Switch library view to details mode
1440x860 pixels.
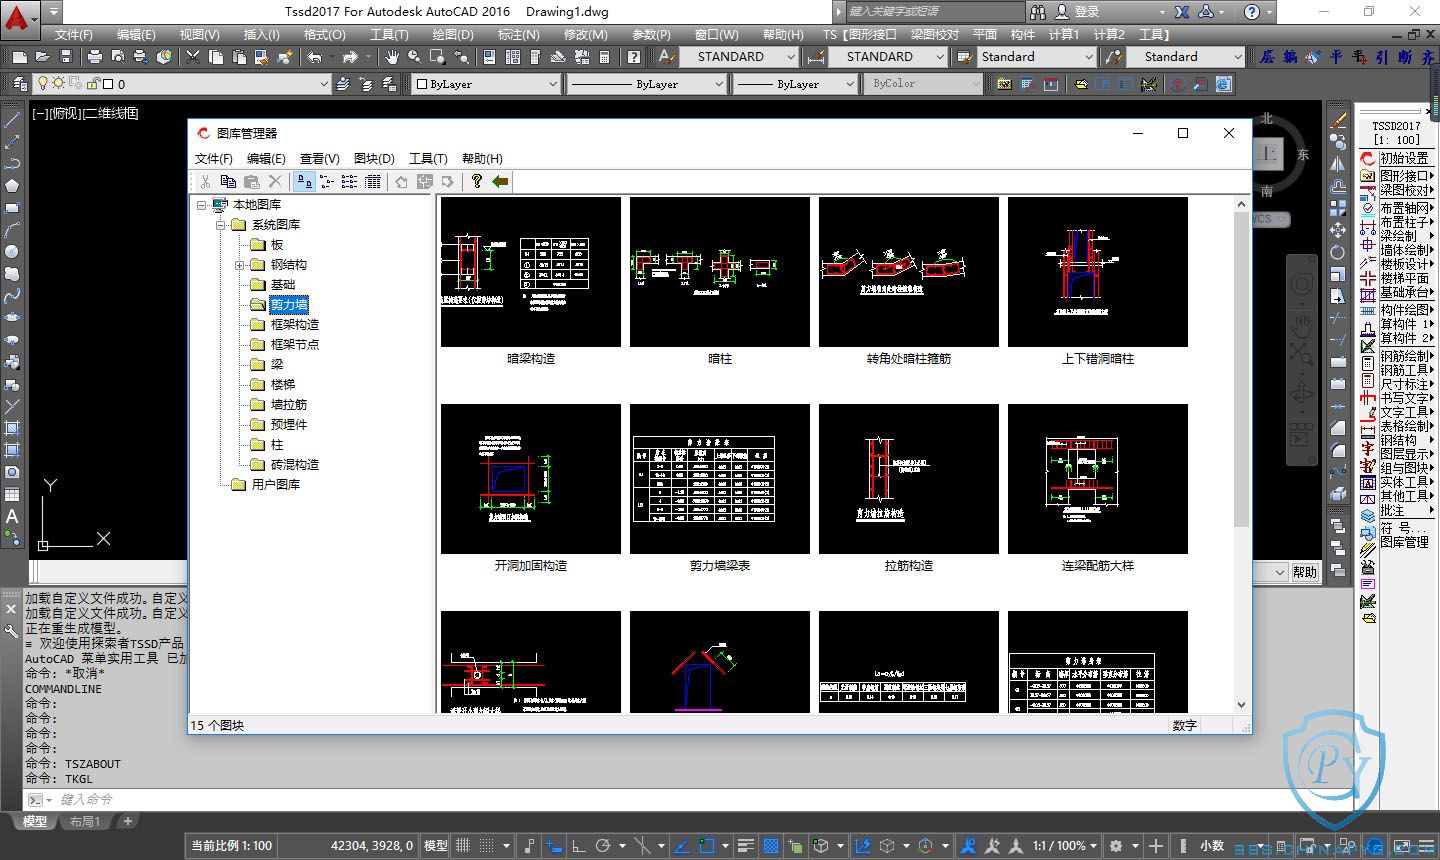pos(372,182)
